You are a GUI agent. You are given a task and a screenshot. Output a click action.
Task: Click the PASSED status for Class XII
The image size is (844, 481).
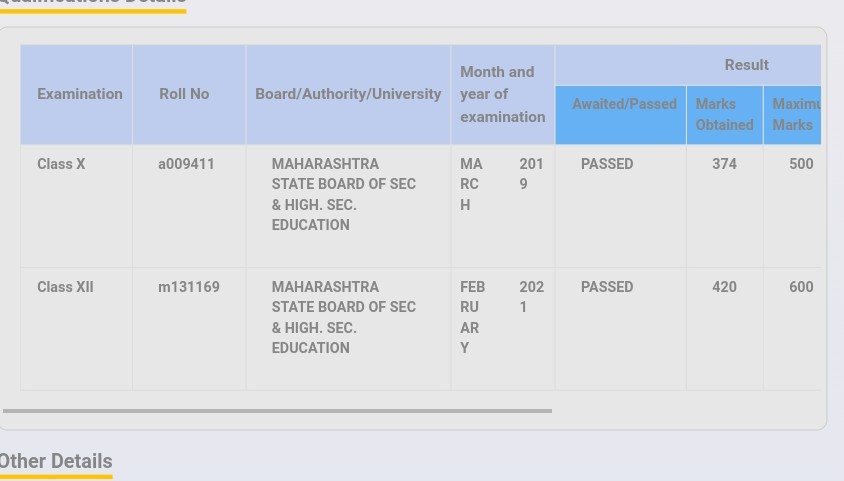[607, 287]
